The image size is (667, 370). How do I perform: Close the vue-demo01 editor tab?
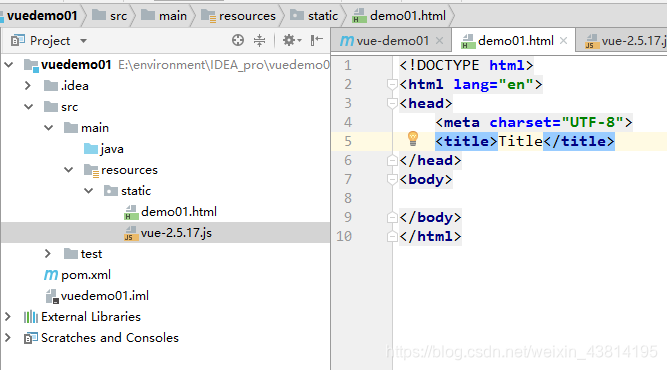[x=439, y=41]
